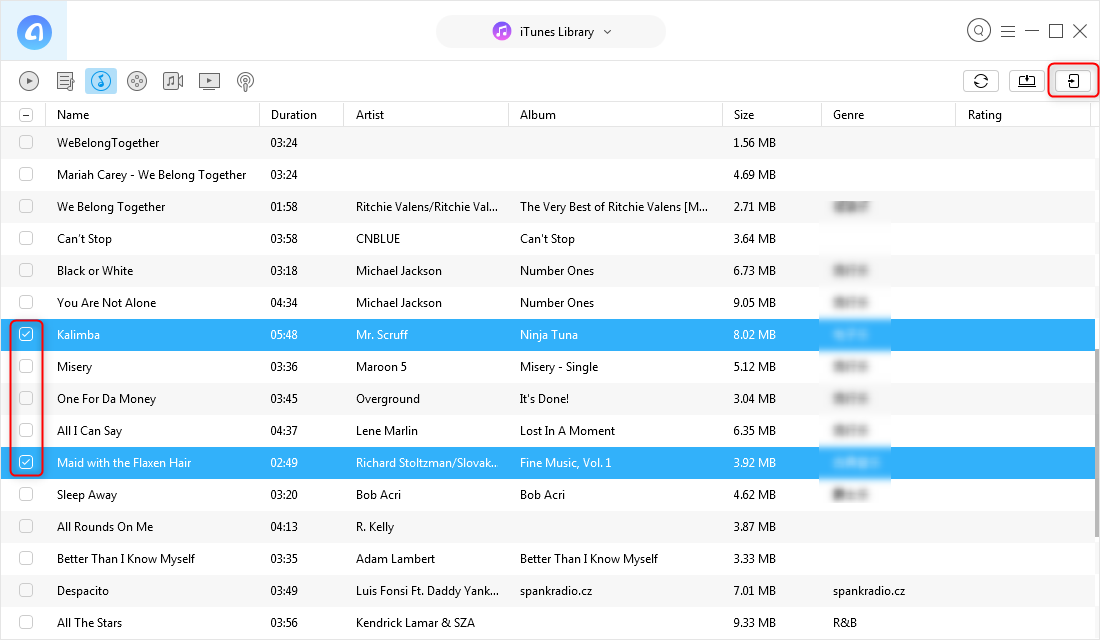Viewport: 1100px width, 640px height.
Task: Check the All The Stars checkbox
Action: point(26,622)
